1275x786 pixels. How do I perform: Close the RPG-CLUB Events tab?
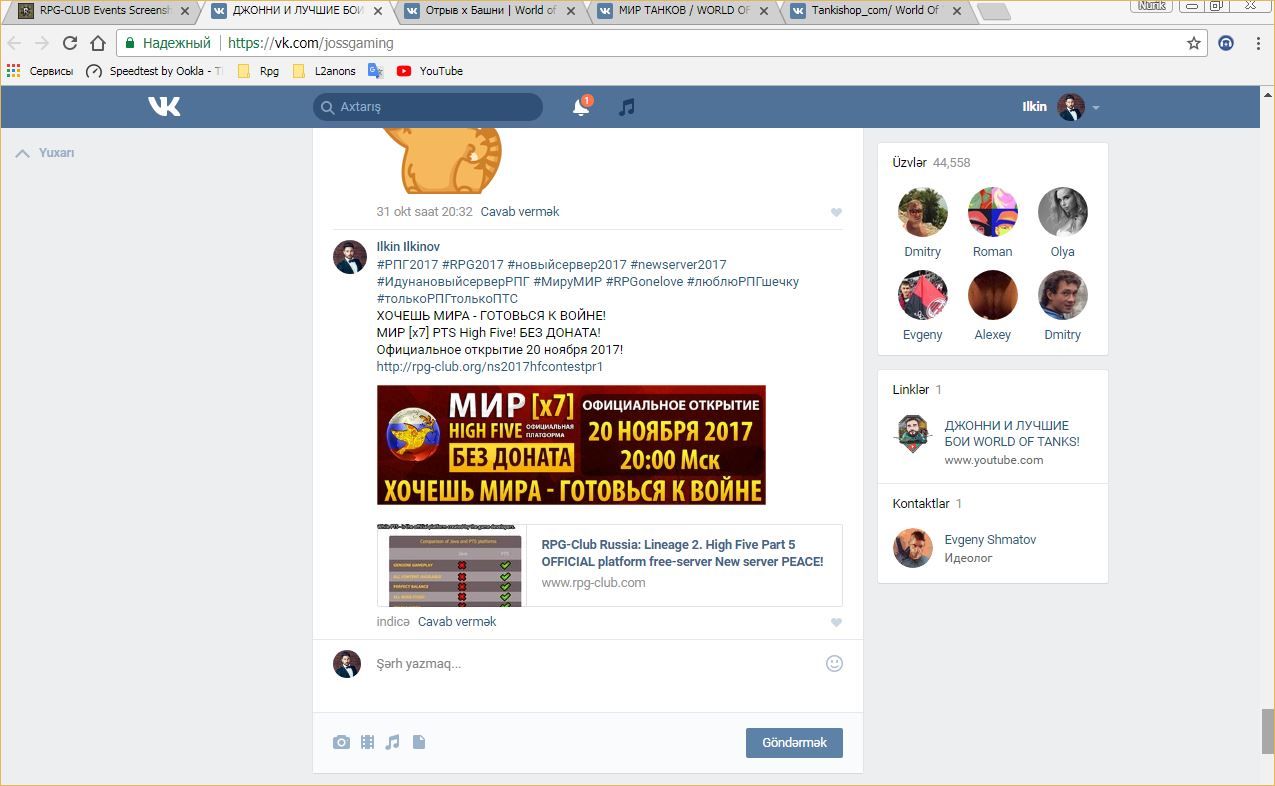(185, 11)
